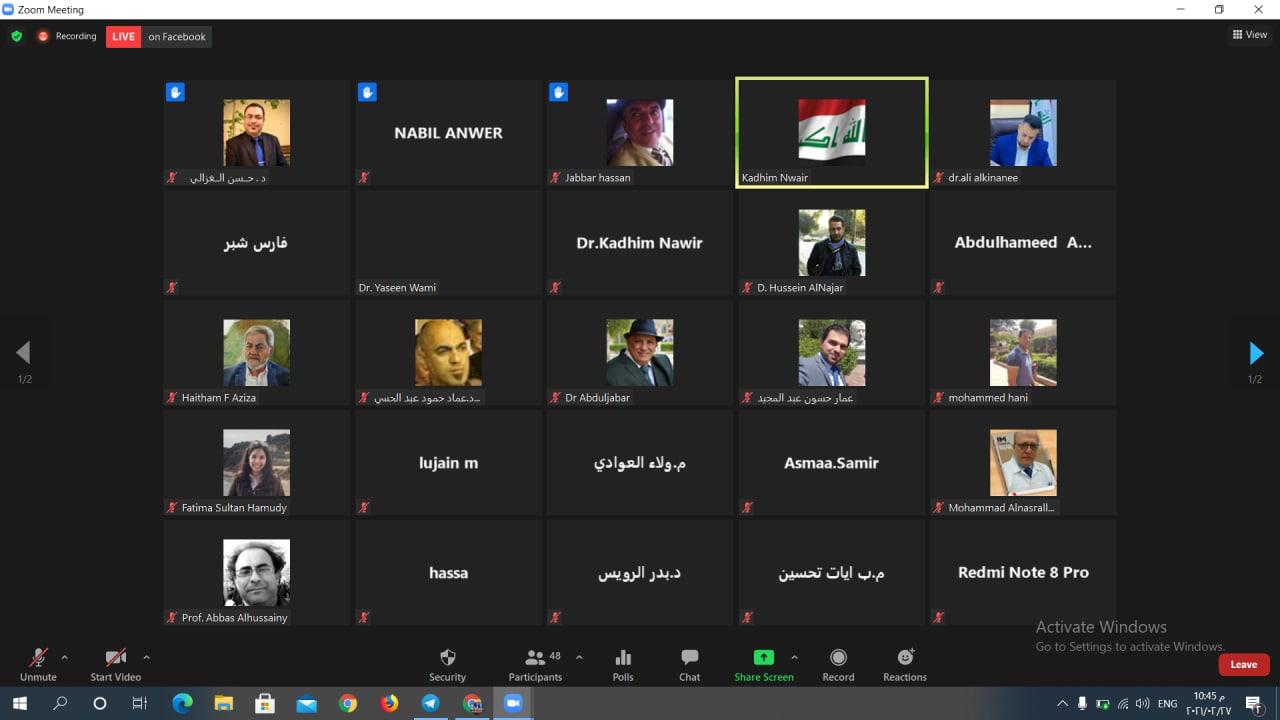Click the Dr. Yaseen Wami name label
The image size is (1280, 720).
397,288
